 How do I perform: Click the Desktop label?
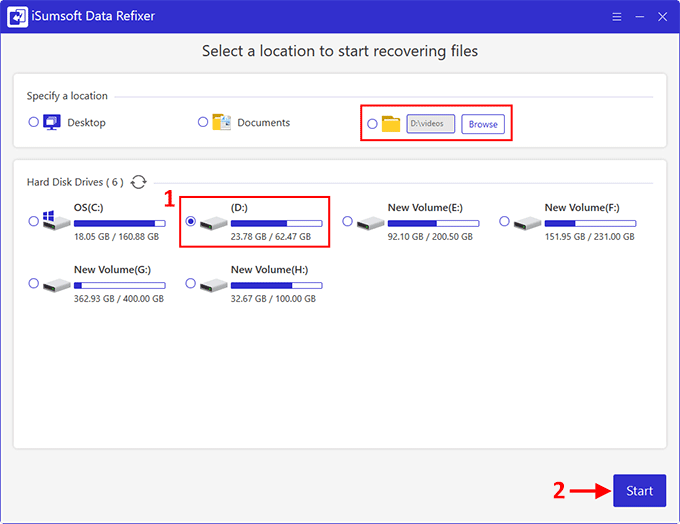click(x=86, y=123)
